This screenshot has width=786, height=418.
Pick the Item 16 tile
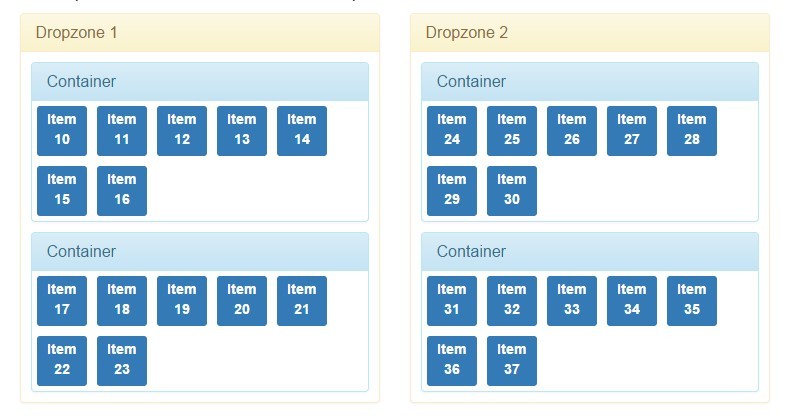click(x=122, y=191)
